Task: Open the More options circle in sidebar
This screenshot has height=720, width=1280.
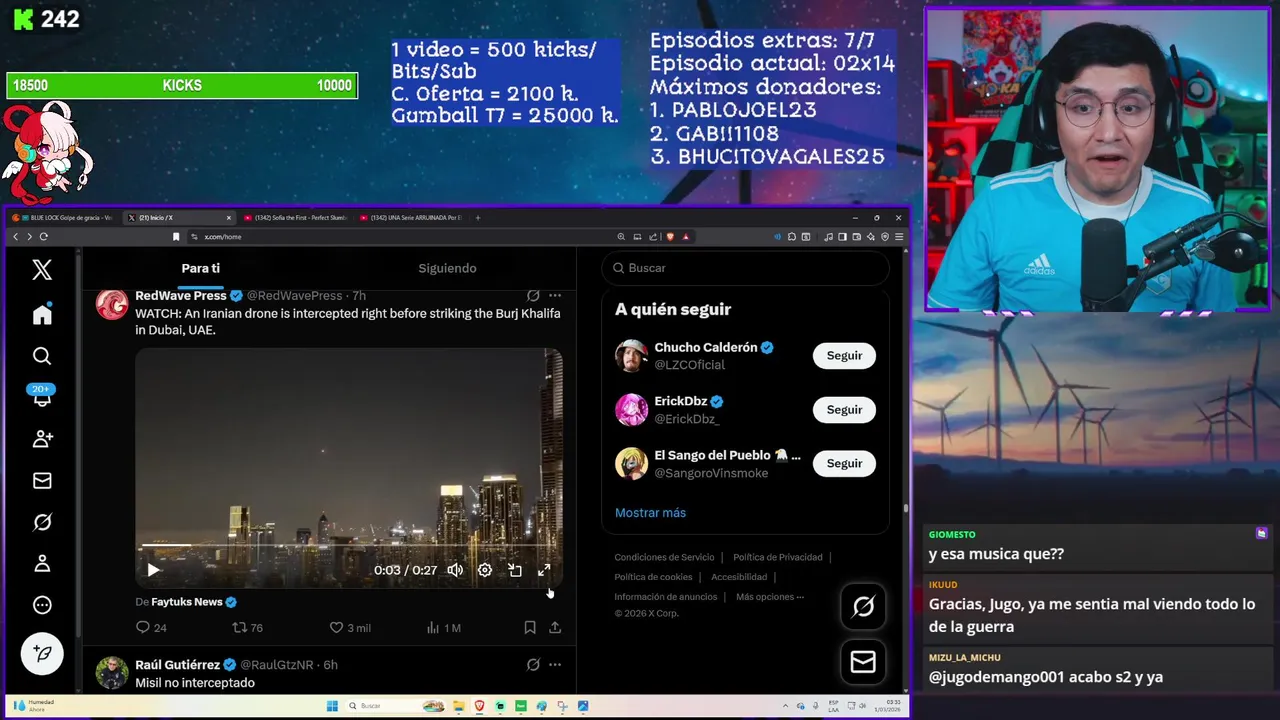Action: (x=42, y=605)
